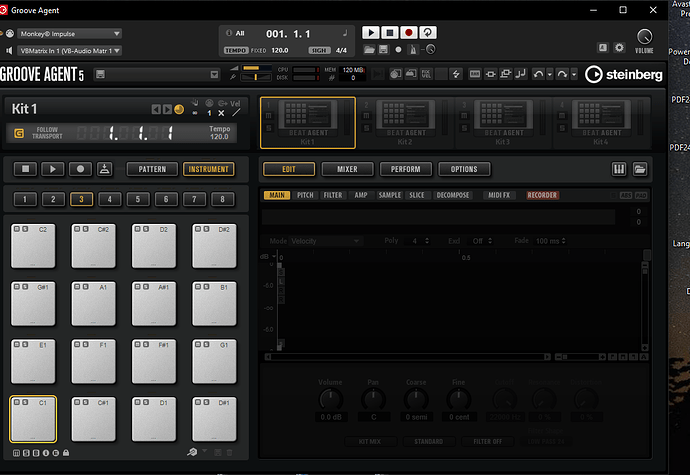The height and width of the screenshot is (475, 690).
Task: Load the next kit with right arrow
Action: pyautogui.click(x=167, y=109)
